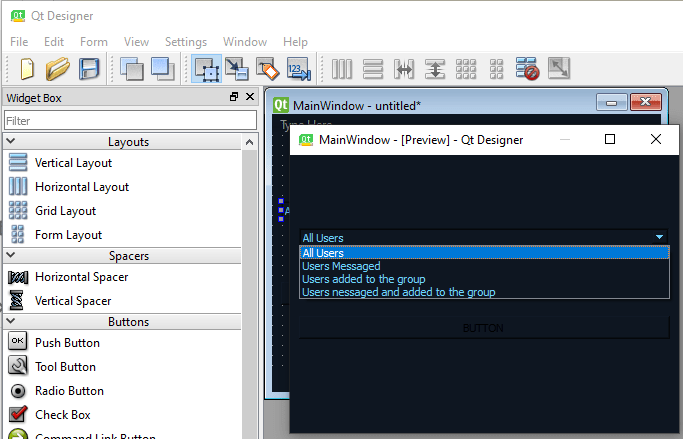Open the Settings menu
The width and height of the screenshot is (683, 439).
point(186,42)
